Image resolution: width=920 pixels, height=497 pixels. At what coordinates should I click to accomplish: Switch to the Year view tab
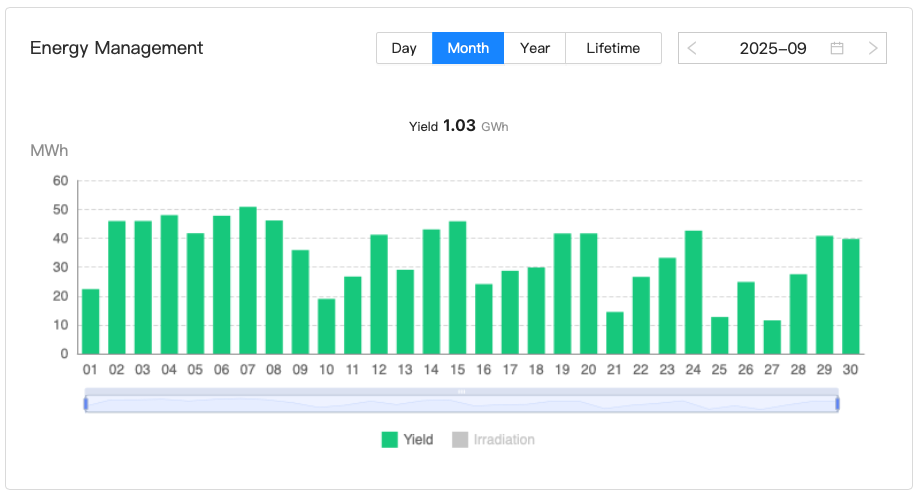pos(535,48)
